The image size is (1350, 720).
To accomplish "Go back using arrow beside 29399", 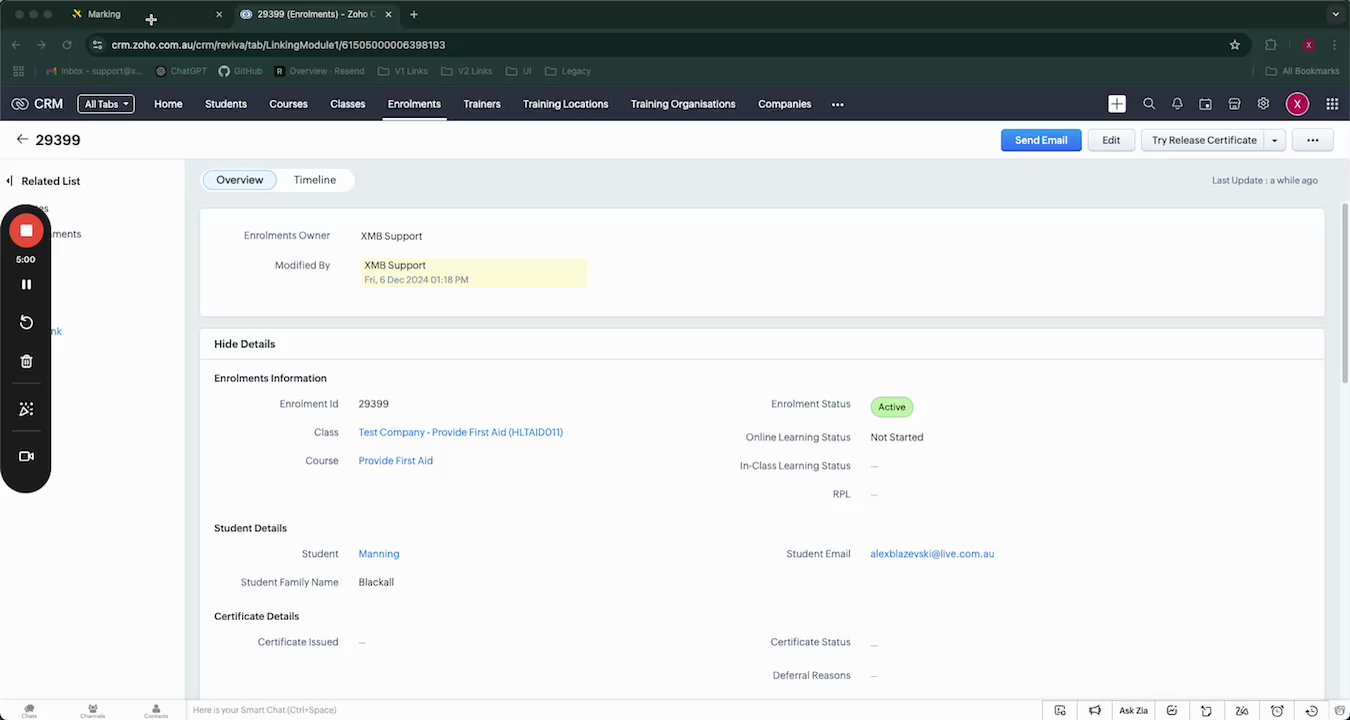I will (x=22, y=140).
